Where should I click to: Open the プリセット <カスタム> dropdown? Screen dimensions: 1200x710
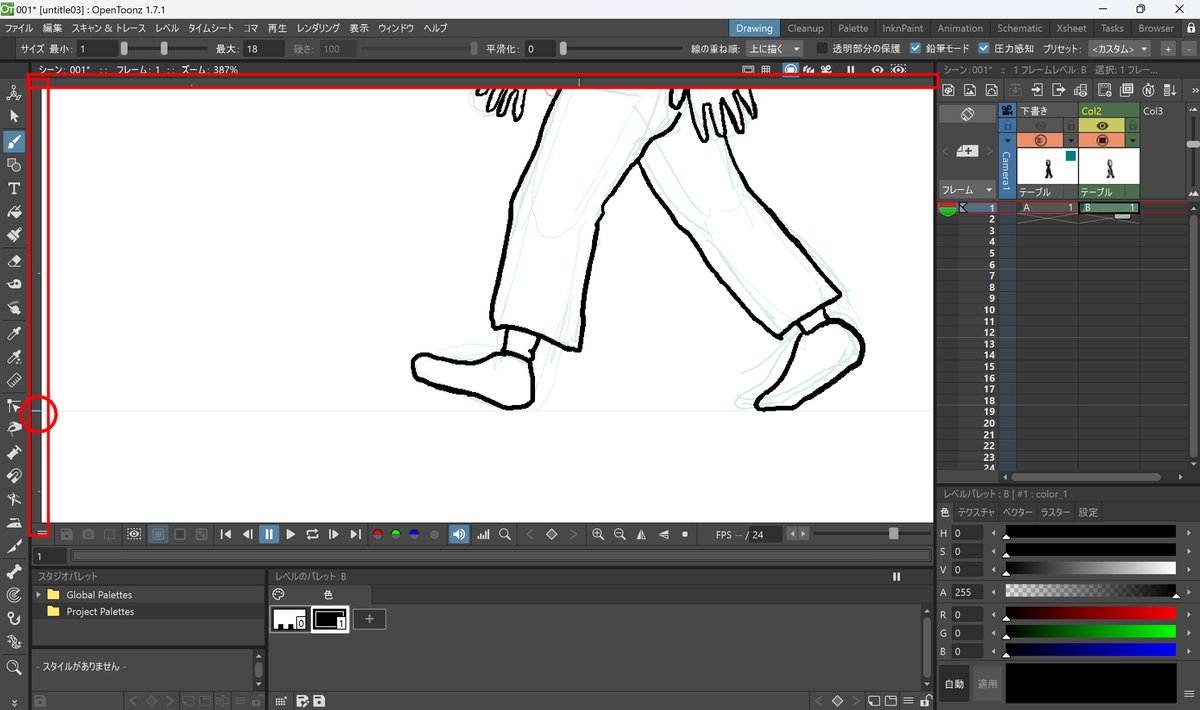1120,48
